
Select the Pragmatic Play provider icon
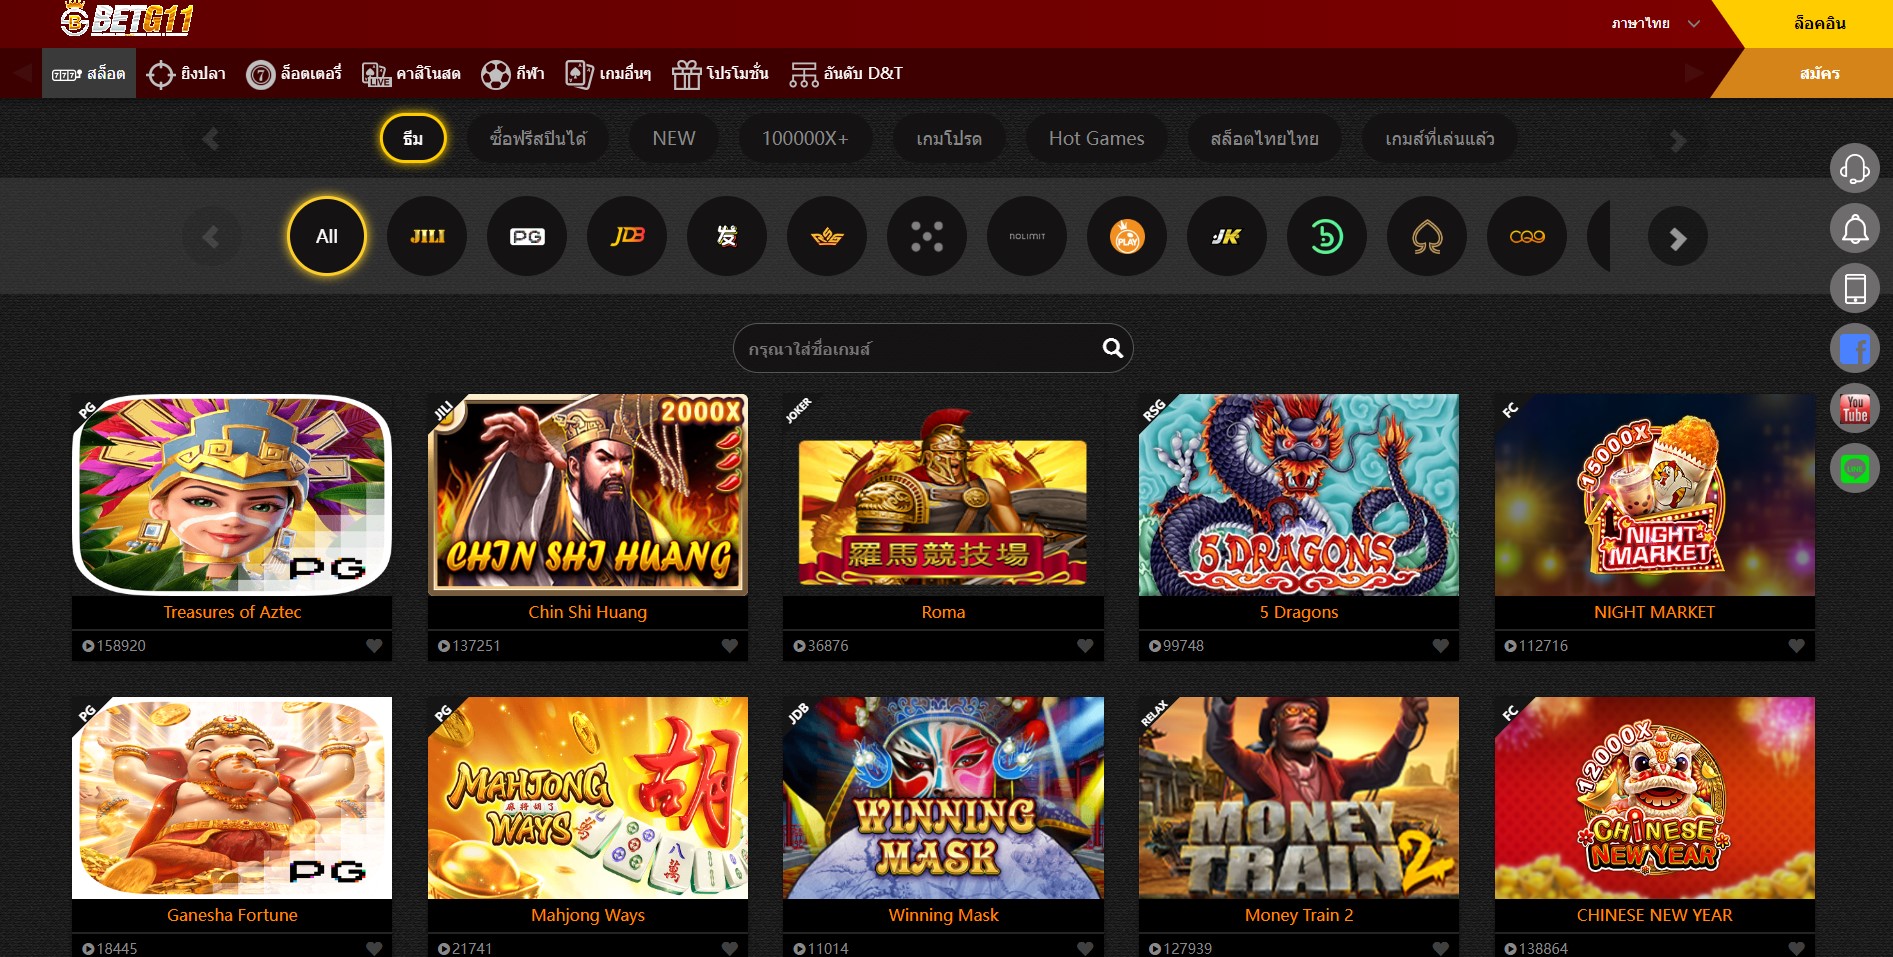1127,237
